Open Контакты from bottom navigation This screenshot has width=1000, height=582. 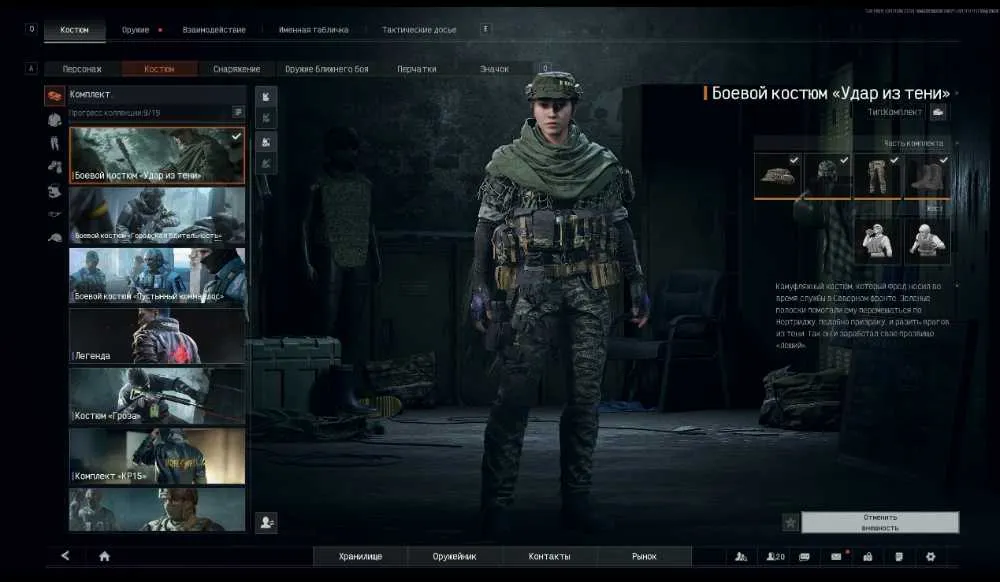(549, 557)
